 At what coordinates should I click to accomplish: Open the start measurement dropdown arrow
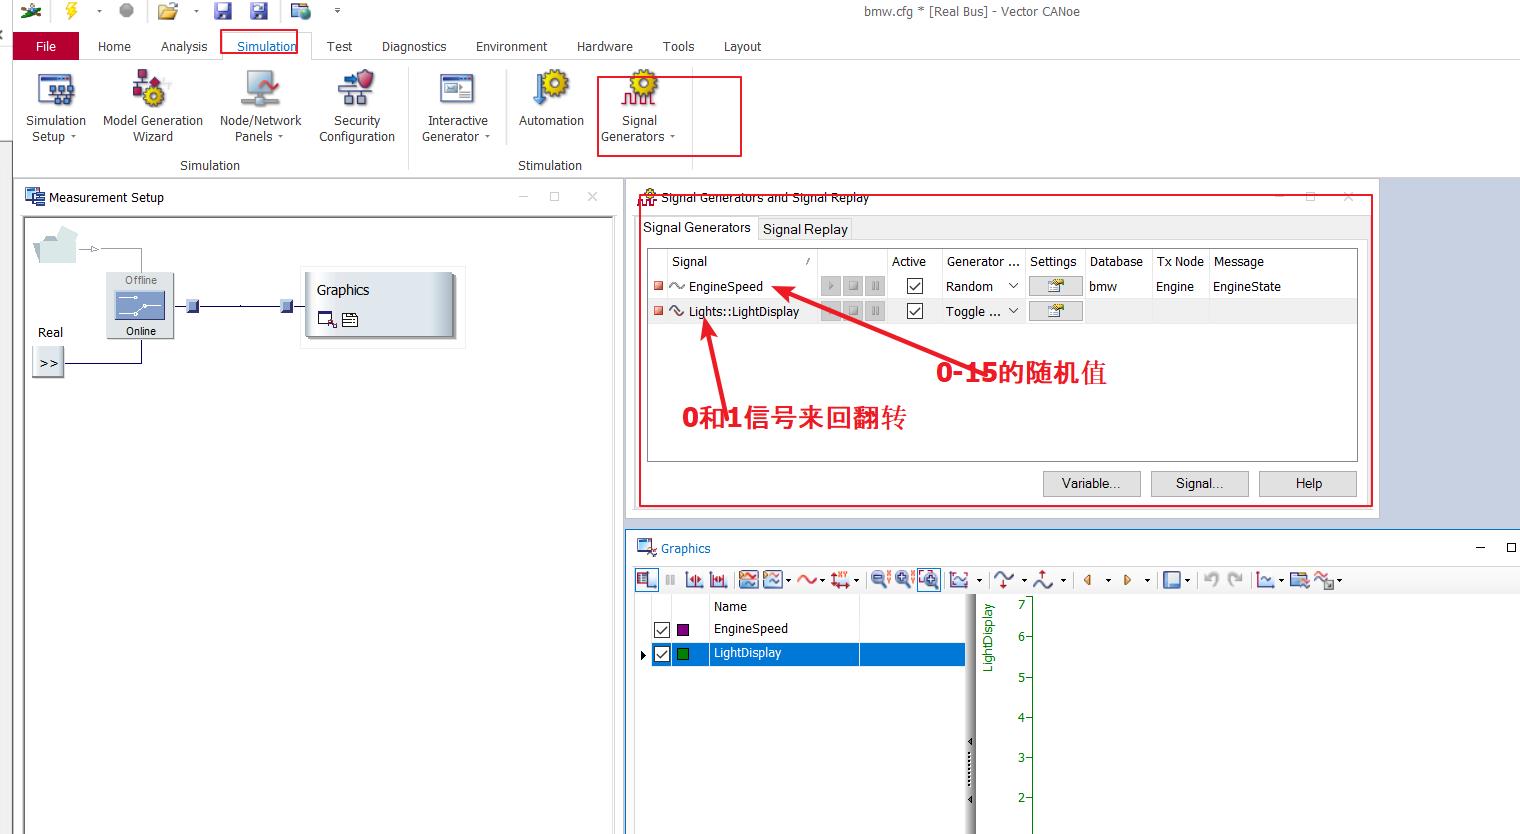tap(99, 11)
